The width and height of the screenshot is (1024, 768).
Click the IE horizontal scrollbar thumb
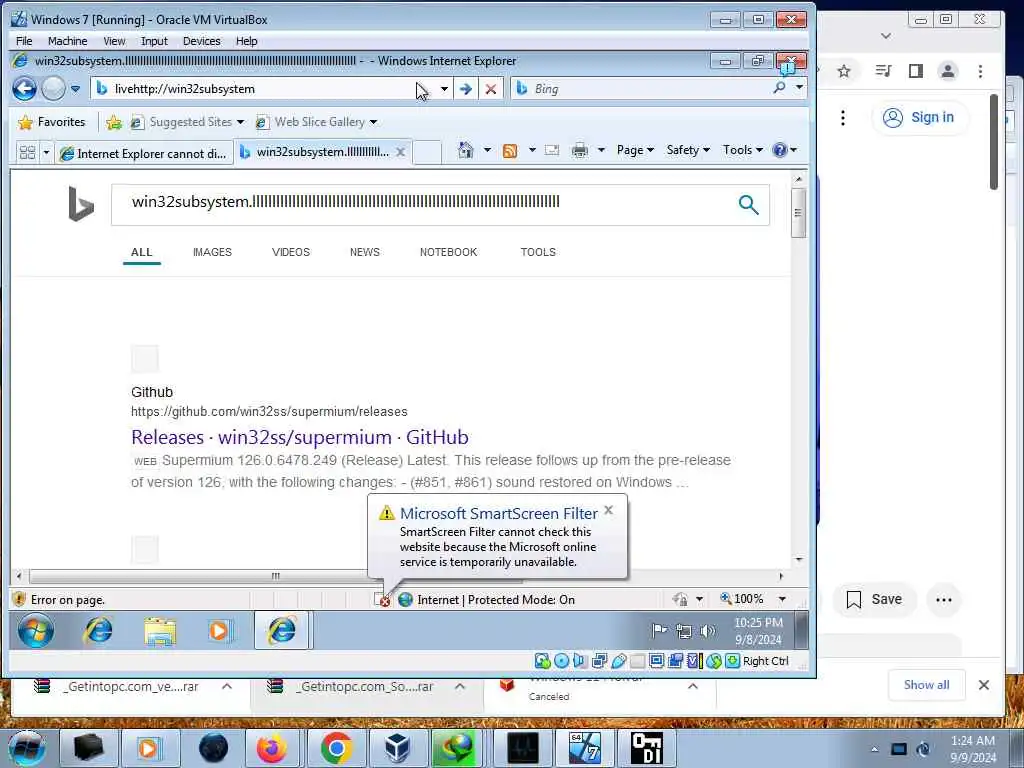pos(276,576)
